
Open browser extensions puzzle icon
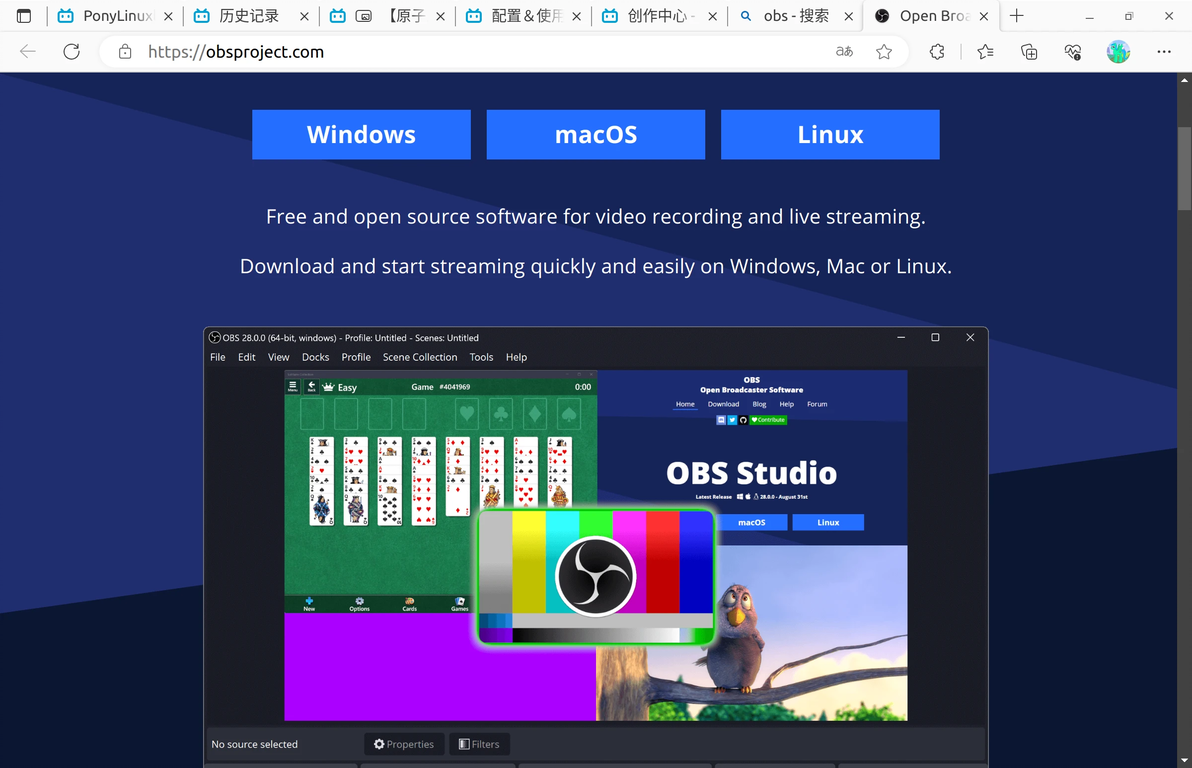(937, 52)
